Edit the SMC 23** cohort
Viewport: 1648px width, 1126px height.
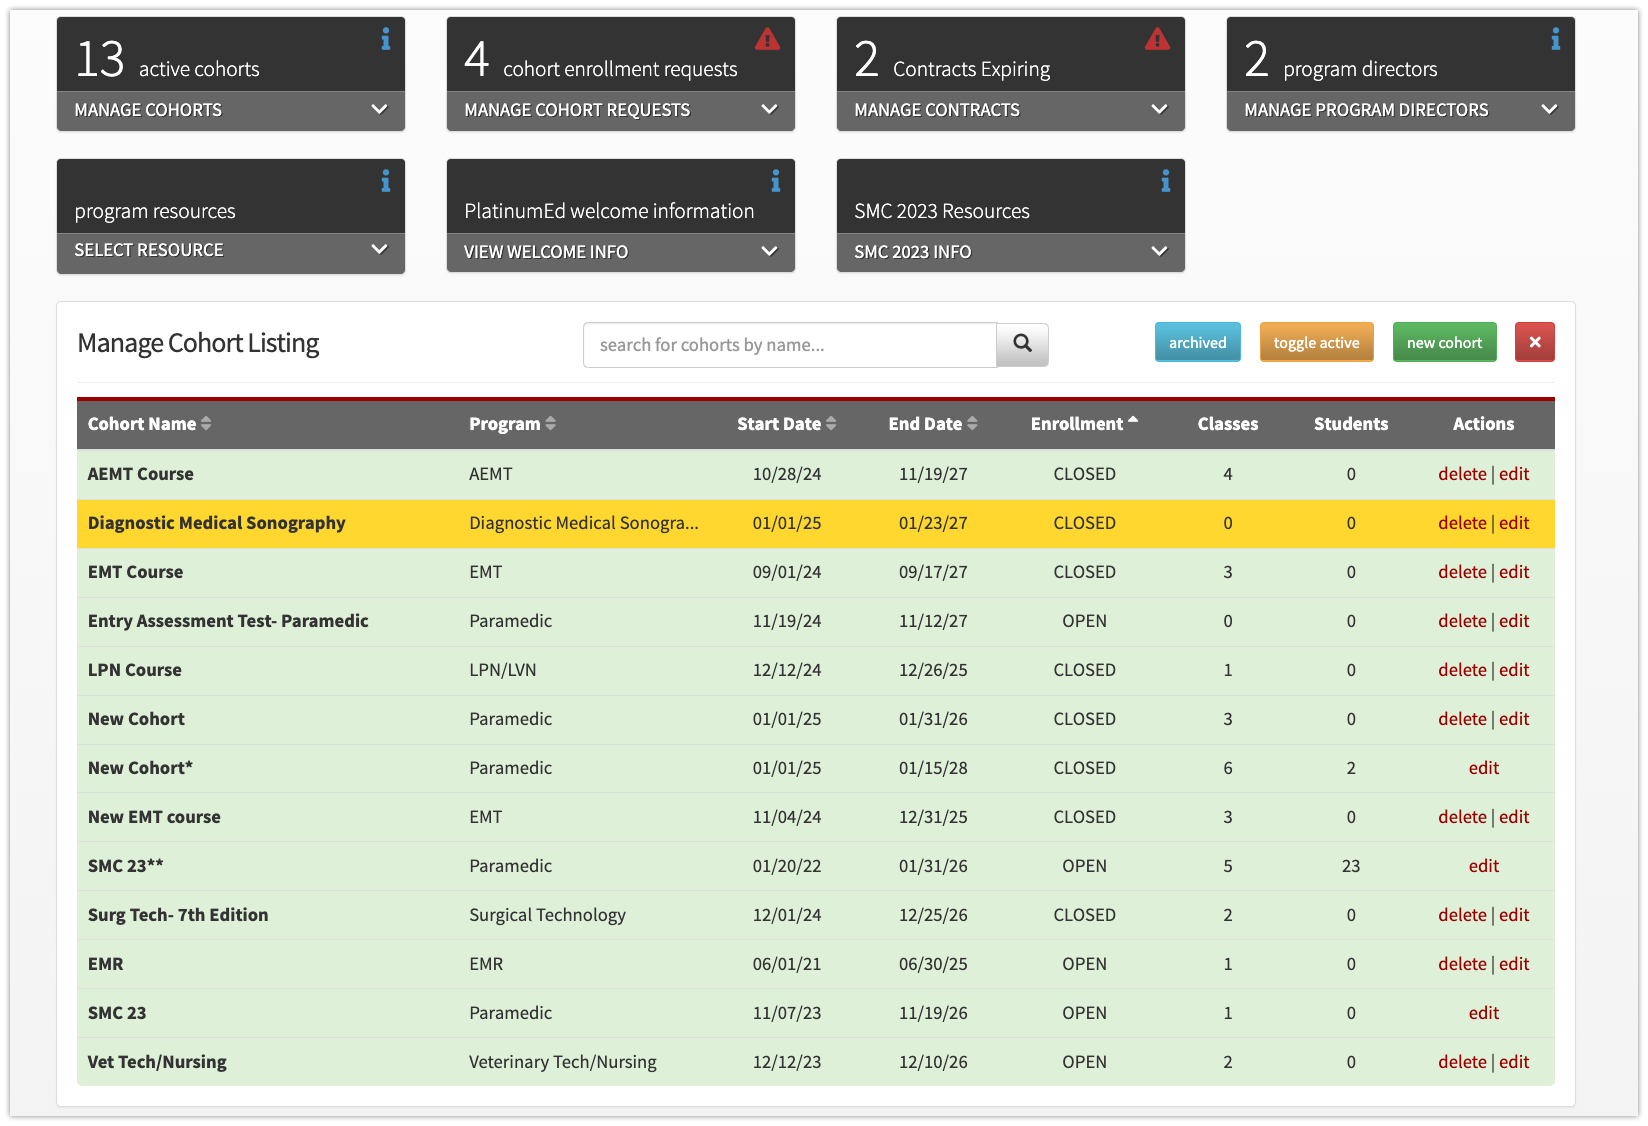click(1483, 866)
